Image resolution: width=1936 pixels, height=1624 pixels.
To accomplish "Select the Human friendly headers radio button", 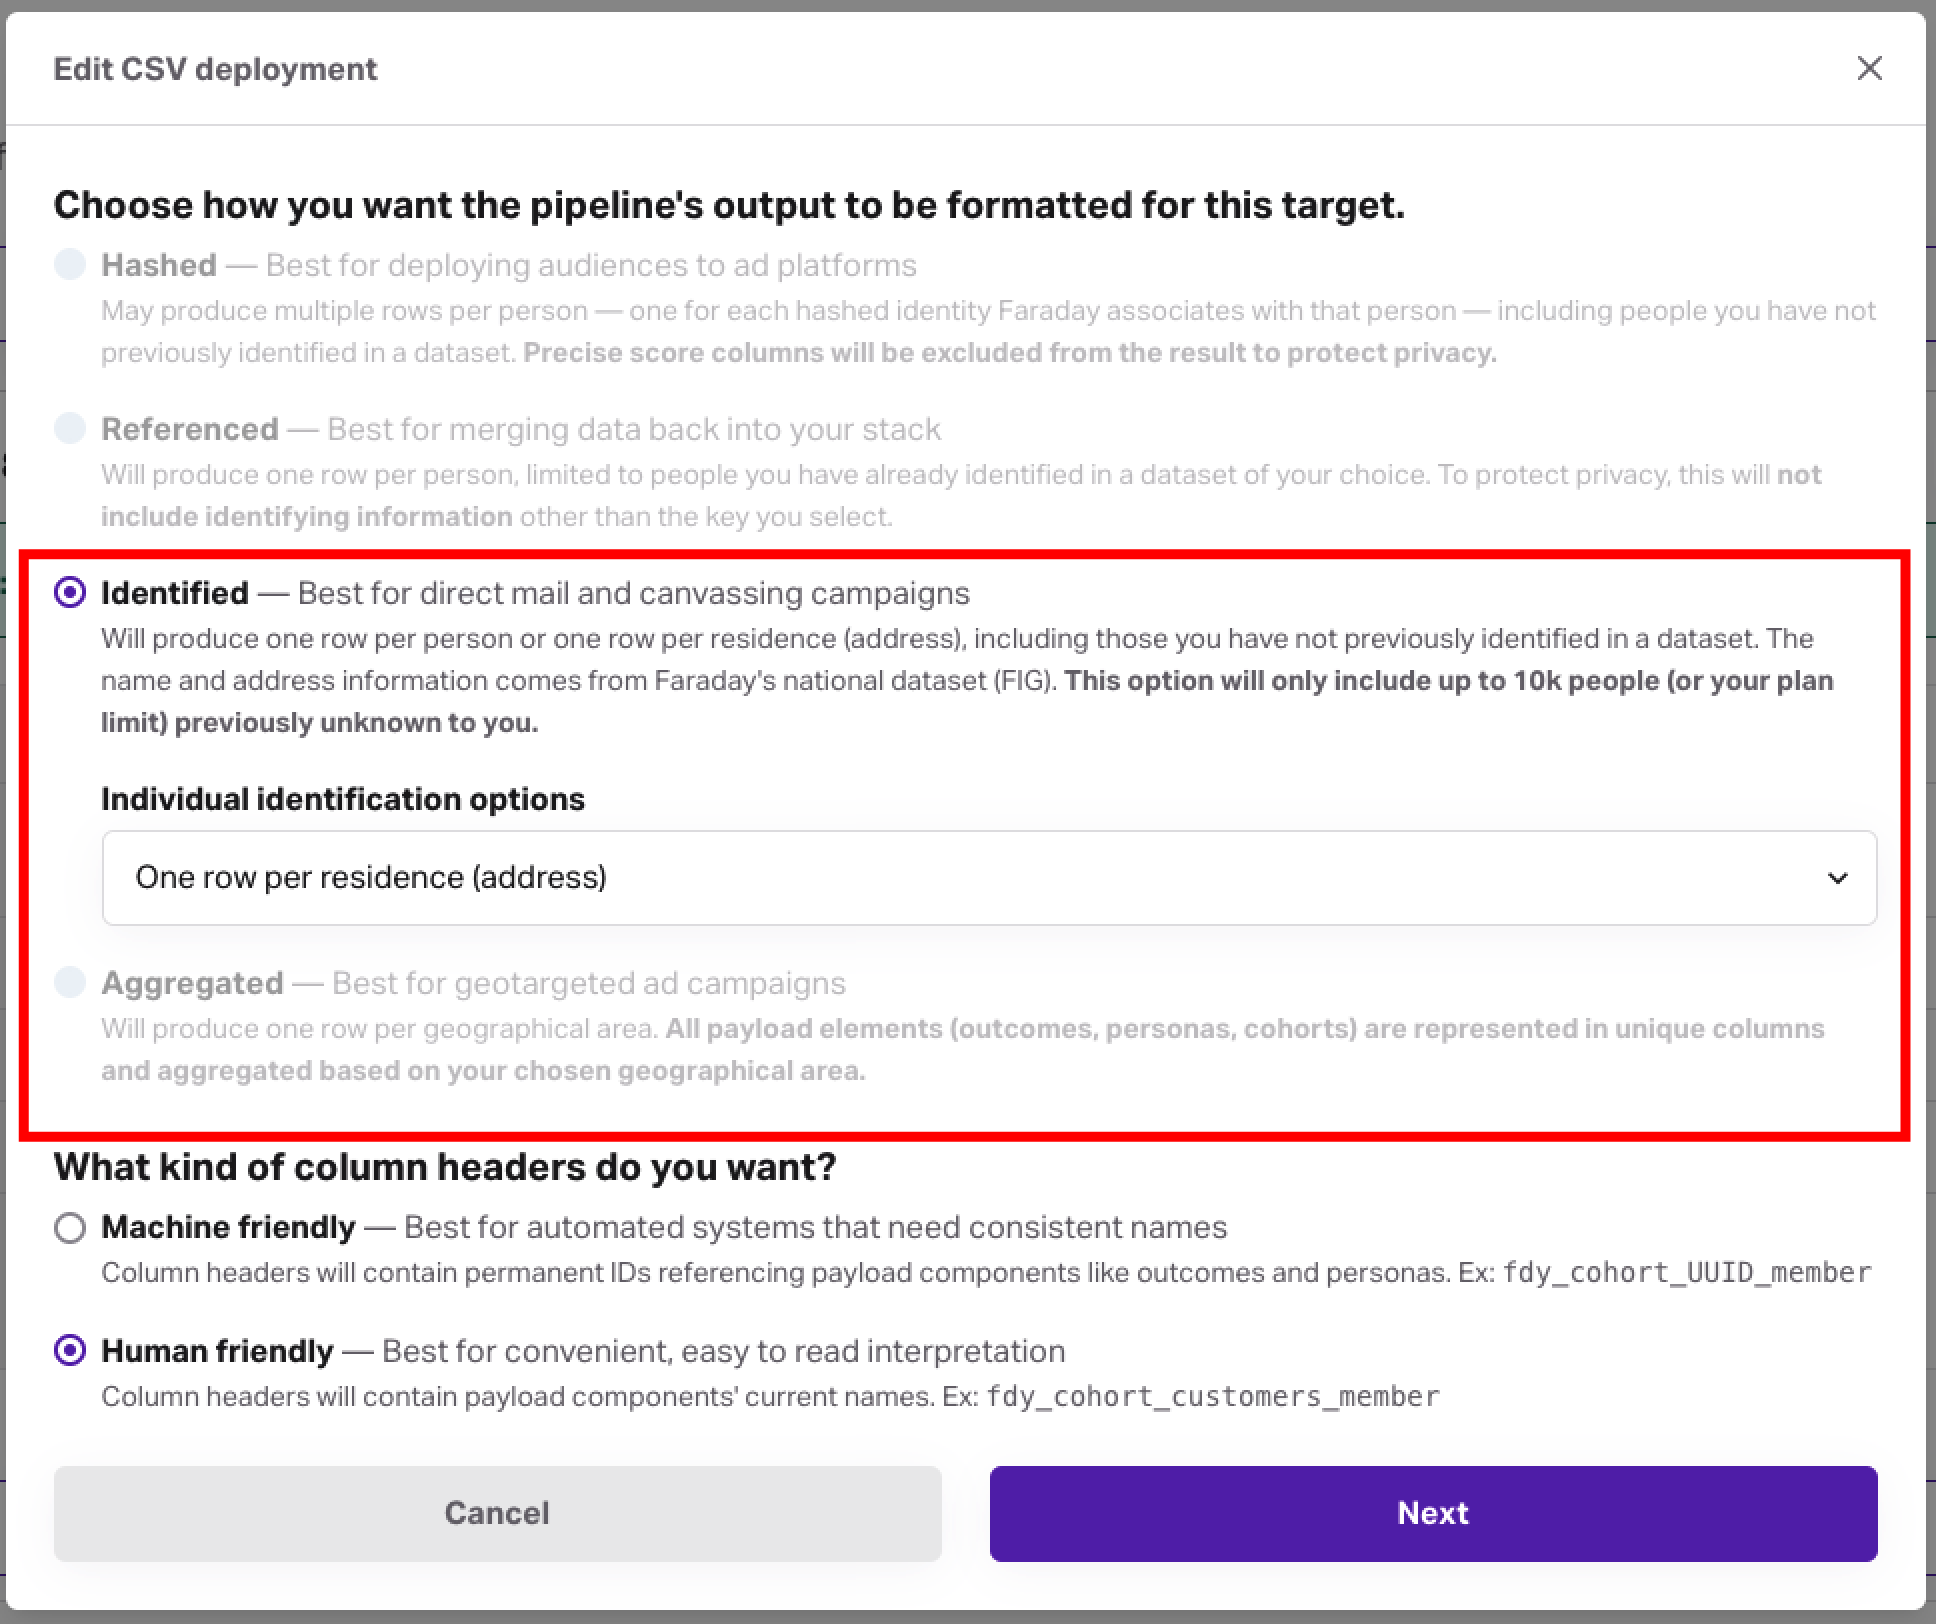I will [70, 1351].
